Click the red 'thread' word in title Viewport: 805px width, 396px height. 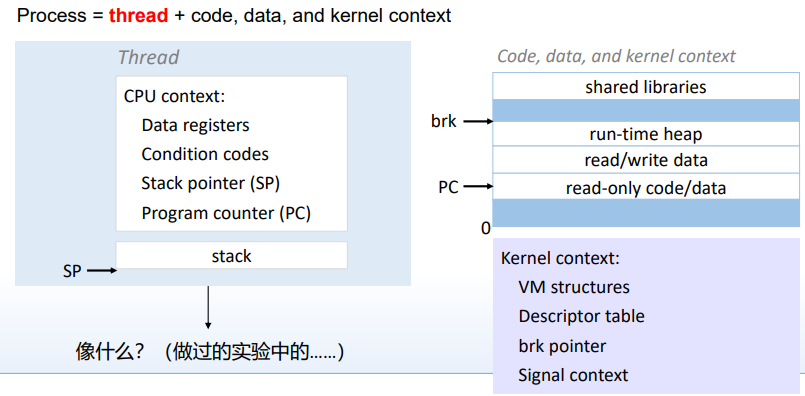click(x=138, y=15)
